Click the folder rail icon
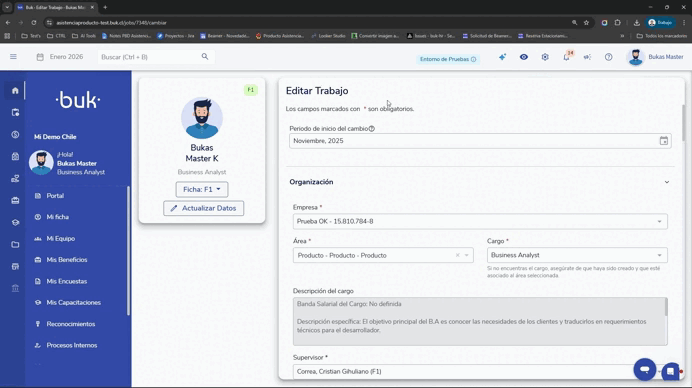This screenshot has width=692, height=388. [x=15, y=245]
